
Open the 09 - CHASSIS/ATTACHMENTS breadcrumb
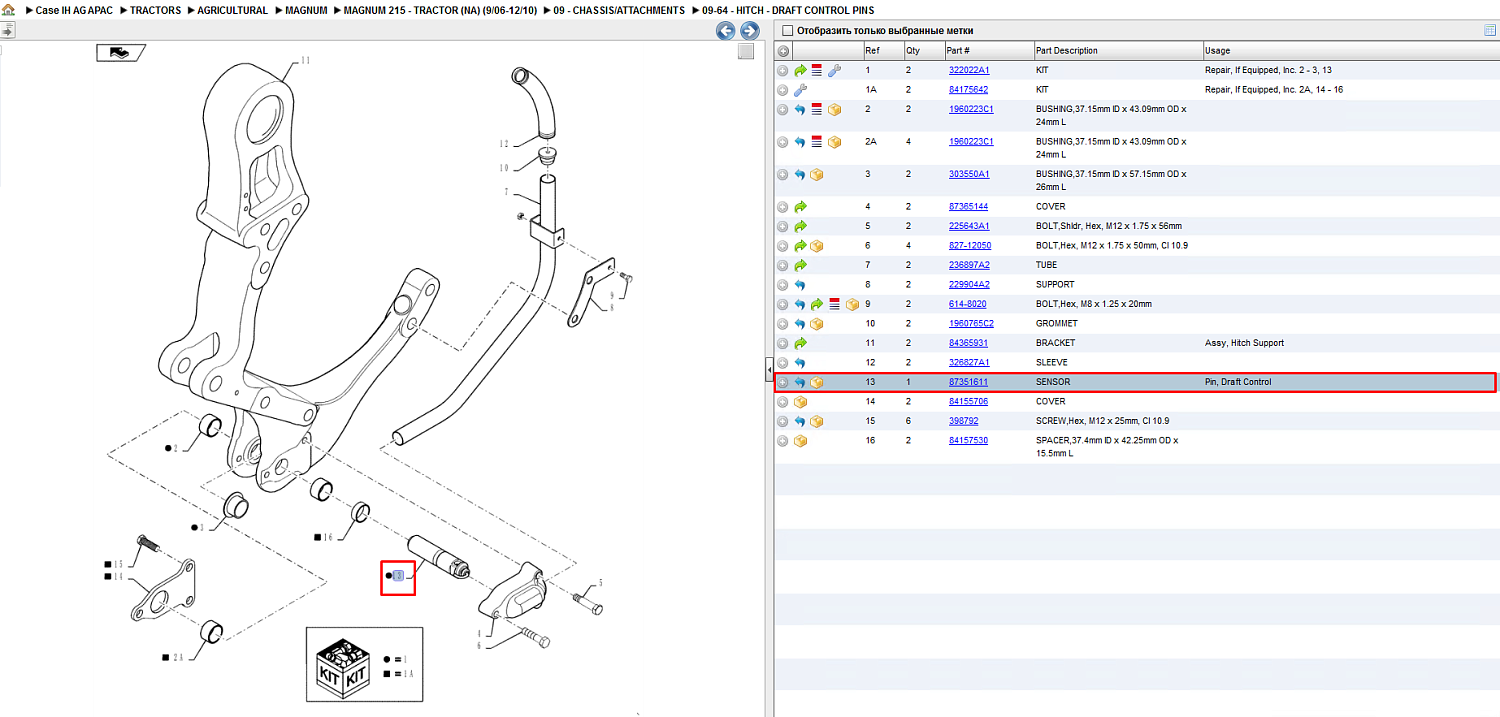click(619, 10)
